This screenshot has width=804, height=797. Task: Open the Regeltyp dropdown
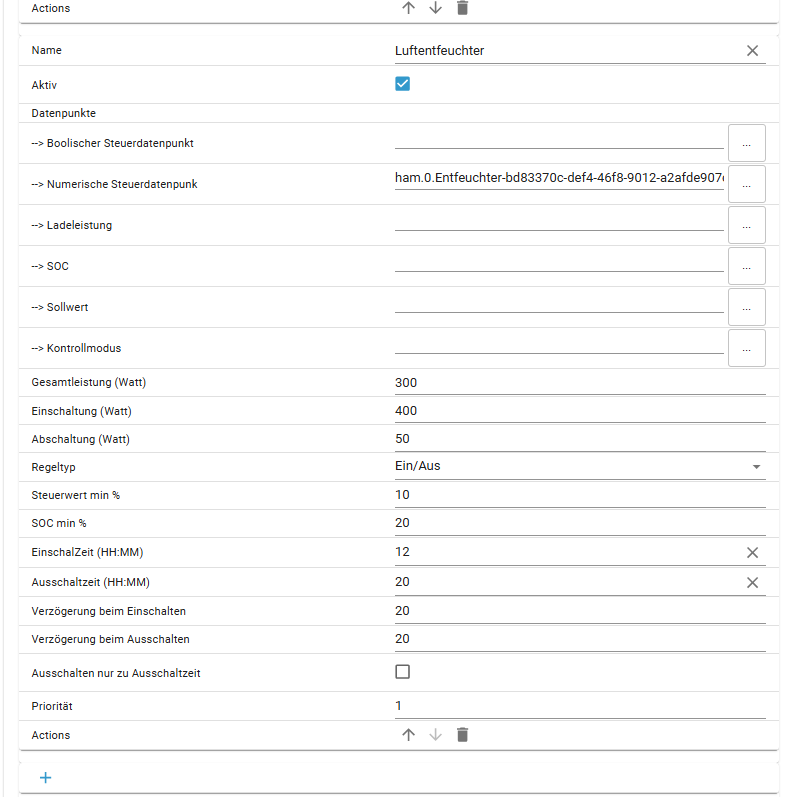(x=580, y=466)
